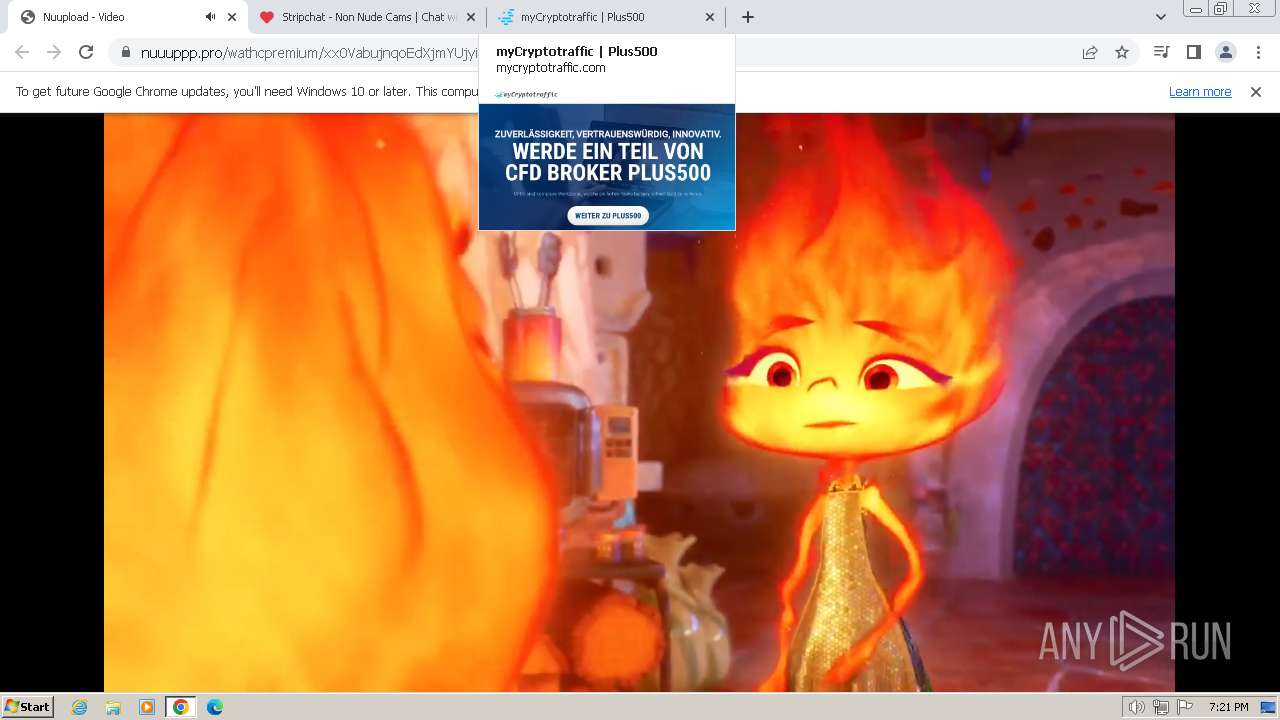Open Chrome three-dot menu
The width and height of the screenshot is (1280, 720).
1258,52
